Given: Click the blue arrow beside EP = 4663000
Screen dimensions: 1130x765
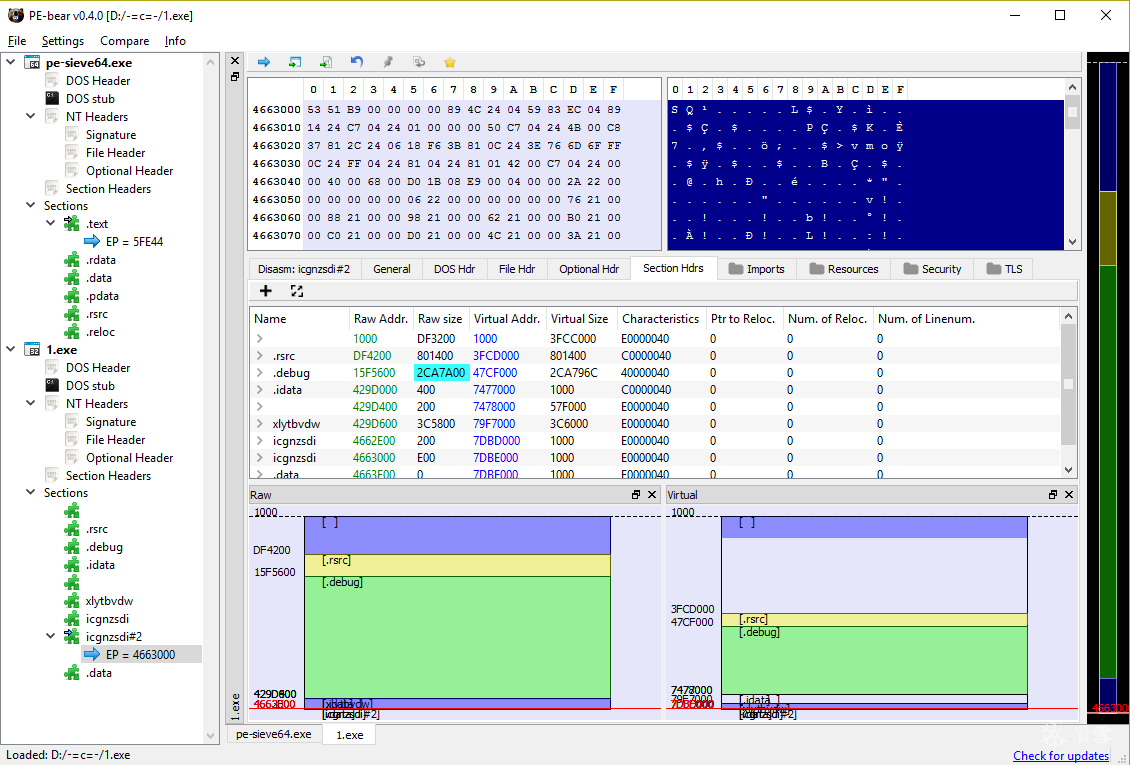Looking at the screenshot, I should click(92, 655).
